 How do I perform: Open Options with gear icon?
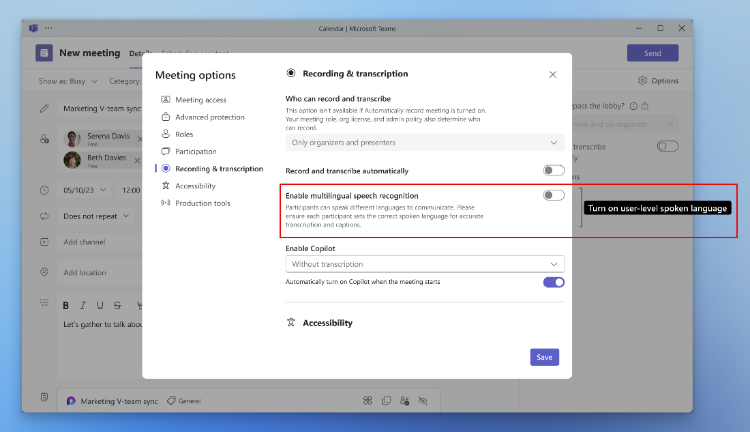[x=658, y=80]
